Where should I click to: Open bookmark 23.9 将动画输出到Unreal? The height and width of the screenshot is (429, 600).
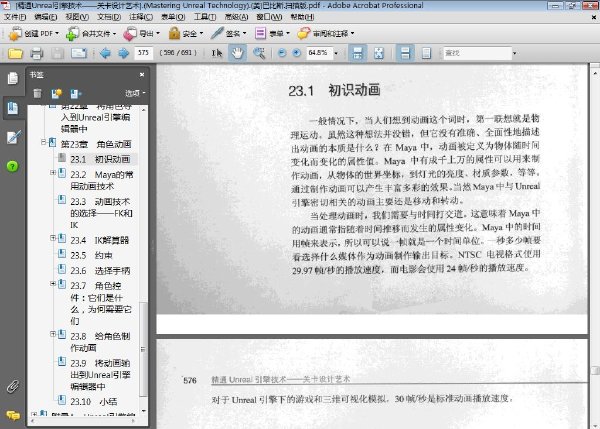click(x=100, y=375)
